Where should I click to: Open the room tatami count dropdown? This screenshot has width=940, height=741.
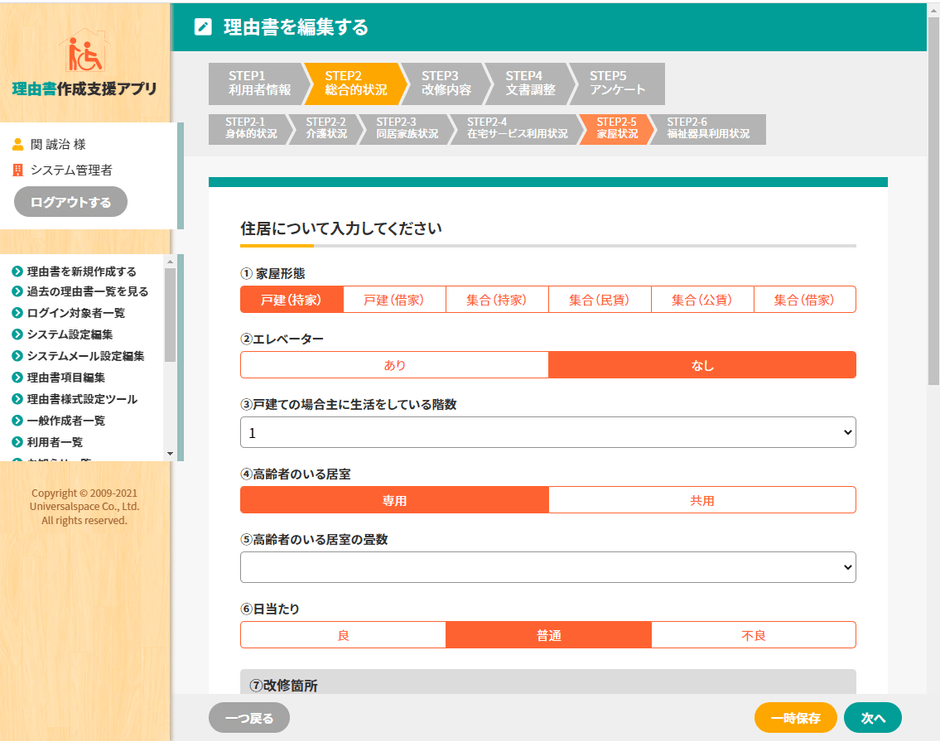point(548,567)
